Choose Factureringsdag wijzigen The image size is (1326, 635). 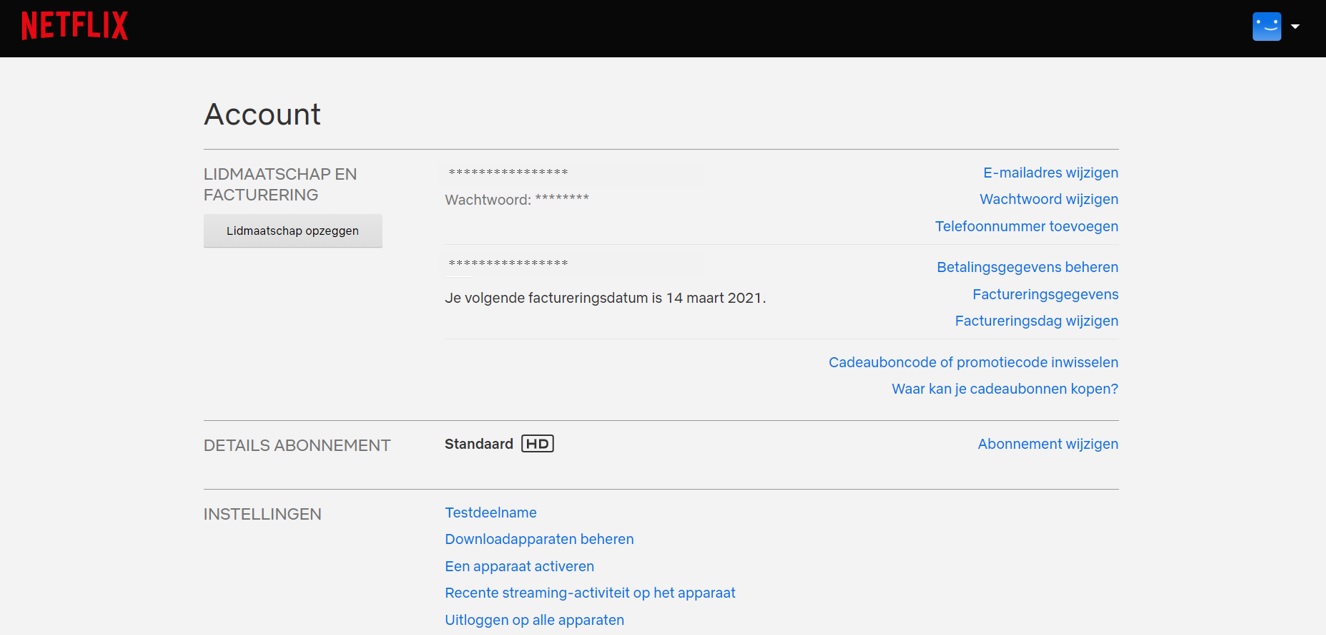(x=1036, y=321)
